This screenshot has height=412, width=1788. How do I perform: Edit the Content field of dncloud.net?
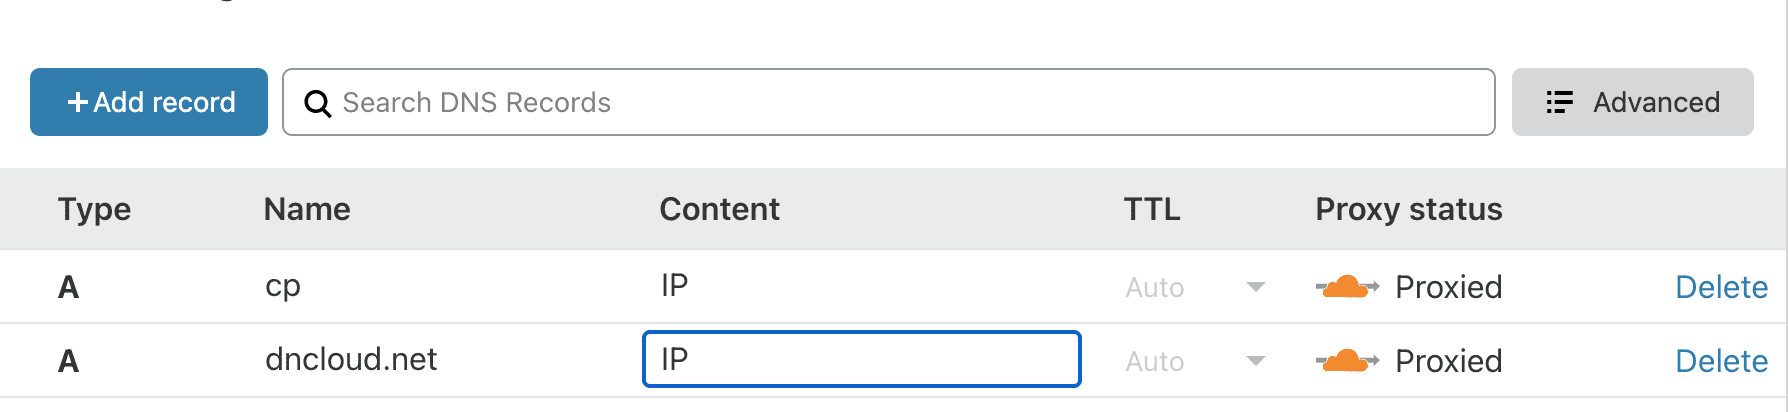tap(861, 359)
